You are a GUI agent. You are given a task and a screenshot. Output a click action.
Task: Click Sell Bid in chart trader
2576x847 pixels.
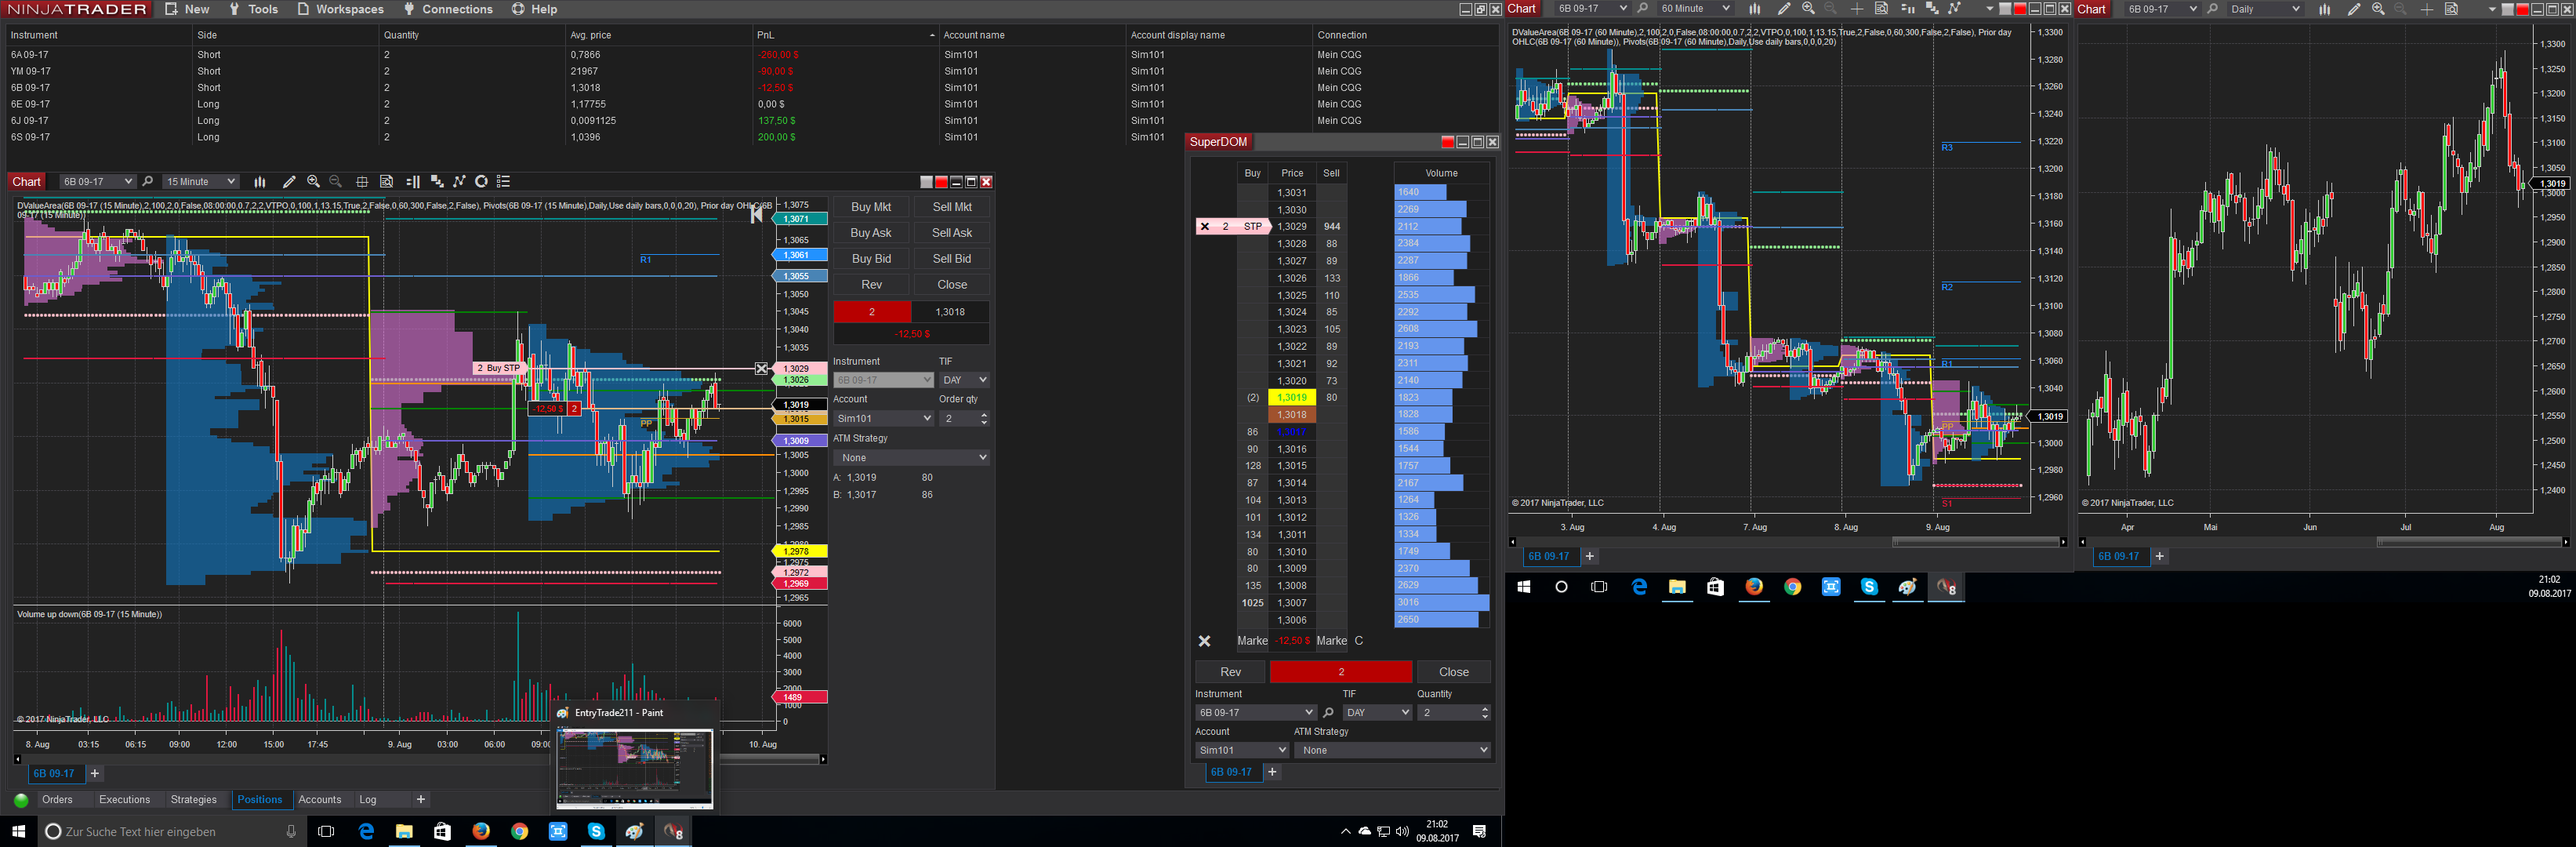pos(952,259)
